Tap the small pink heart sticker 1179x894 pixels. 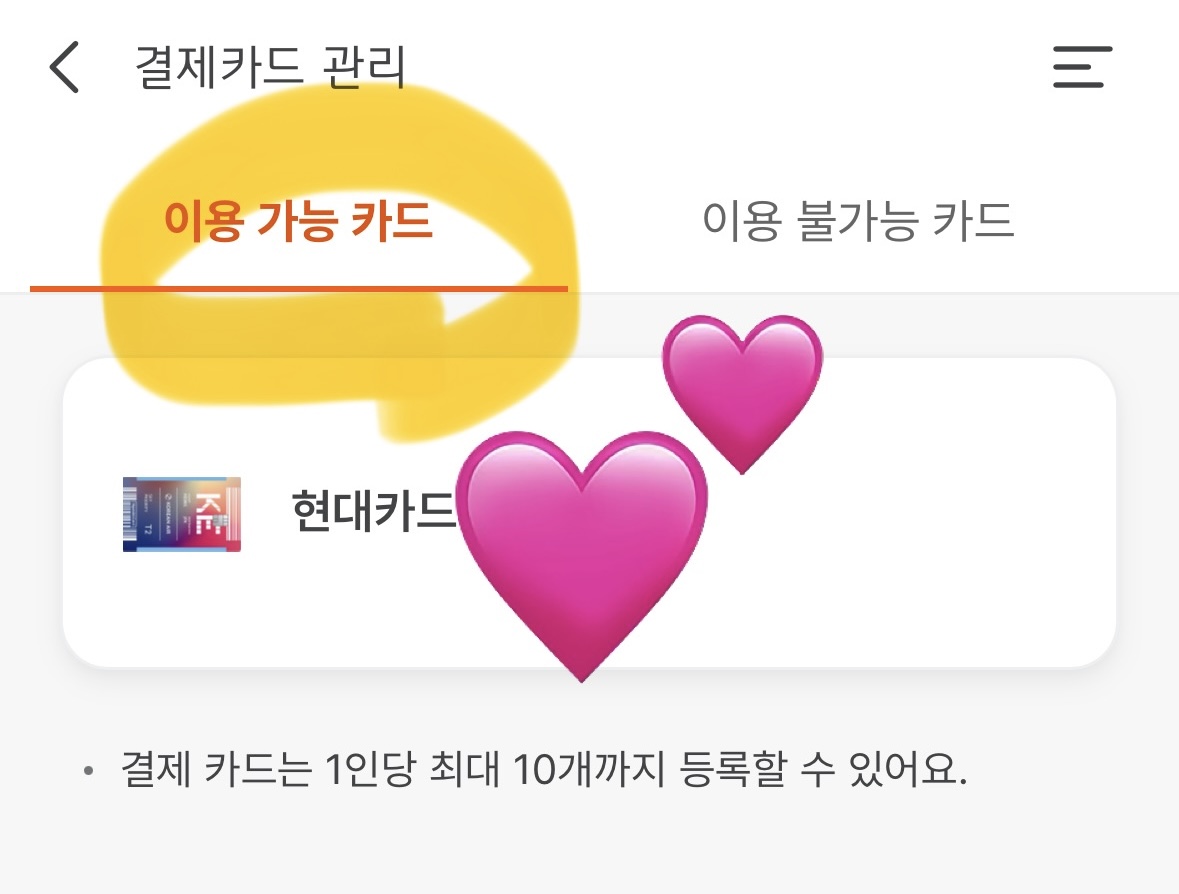(742, 393)
